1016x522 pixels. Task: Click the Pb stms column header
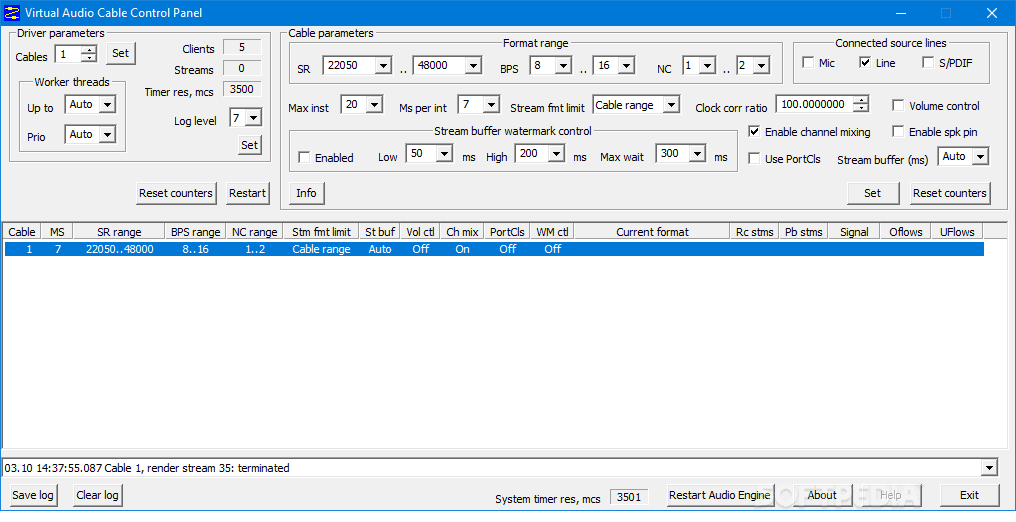[x=803, y=232]
